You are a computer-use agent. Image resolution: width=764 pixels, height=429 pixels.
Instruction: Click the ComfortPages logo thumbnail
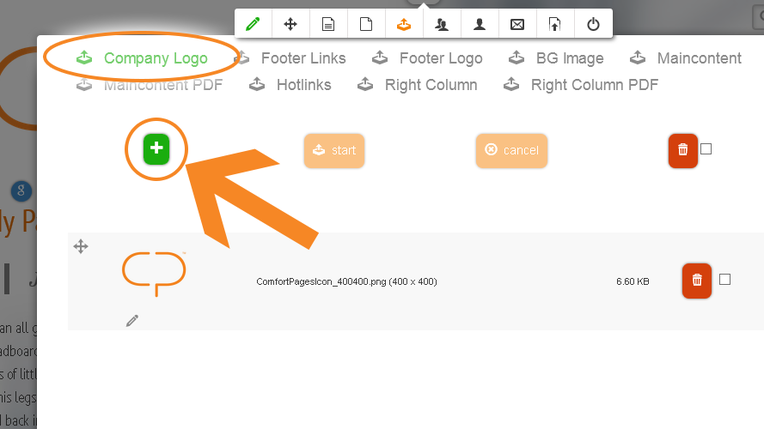154,273
